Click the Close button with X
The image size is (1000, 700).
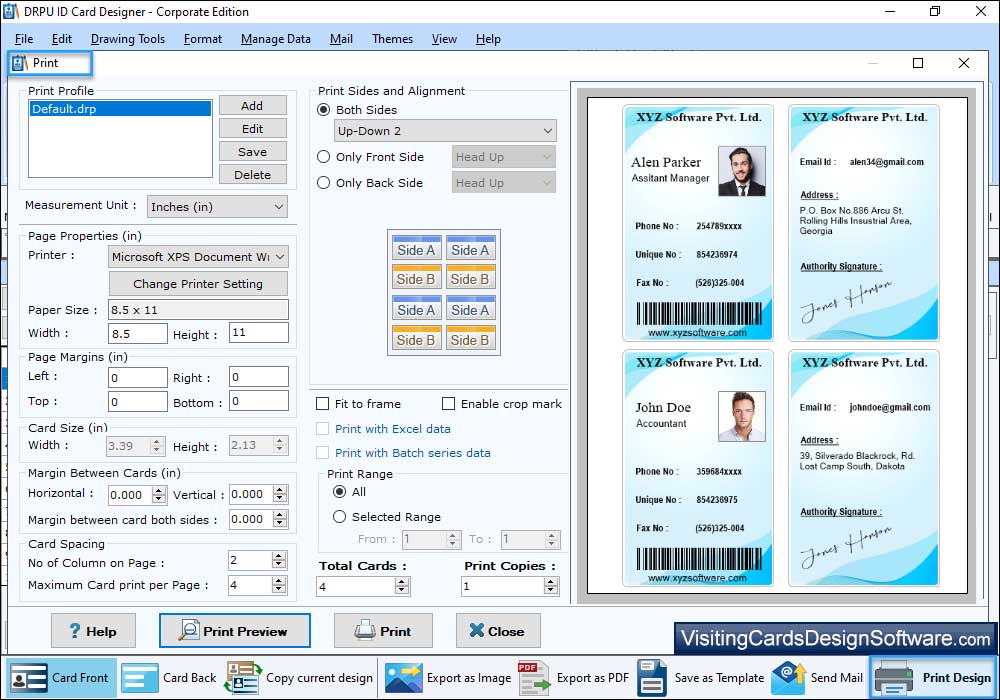pyautogui.click(x=498, y=631)
